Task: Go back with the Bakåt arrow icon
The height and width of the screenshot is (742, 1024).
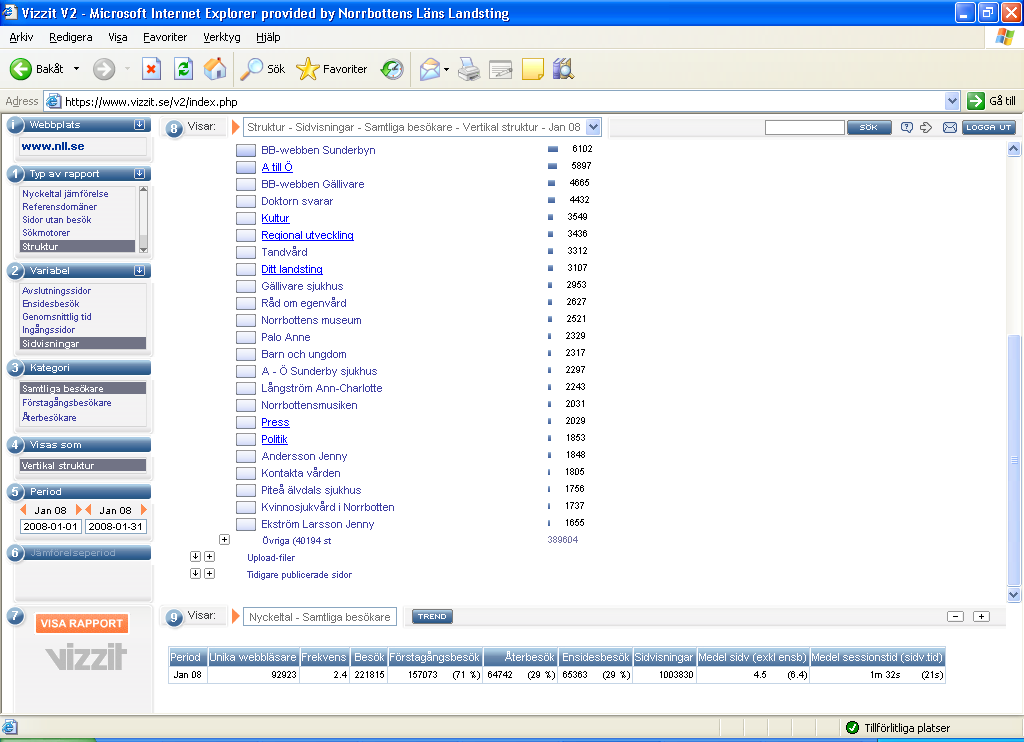Action: [x=20, y=69]
